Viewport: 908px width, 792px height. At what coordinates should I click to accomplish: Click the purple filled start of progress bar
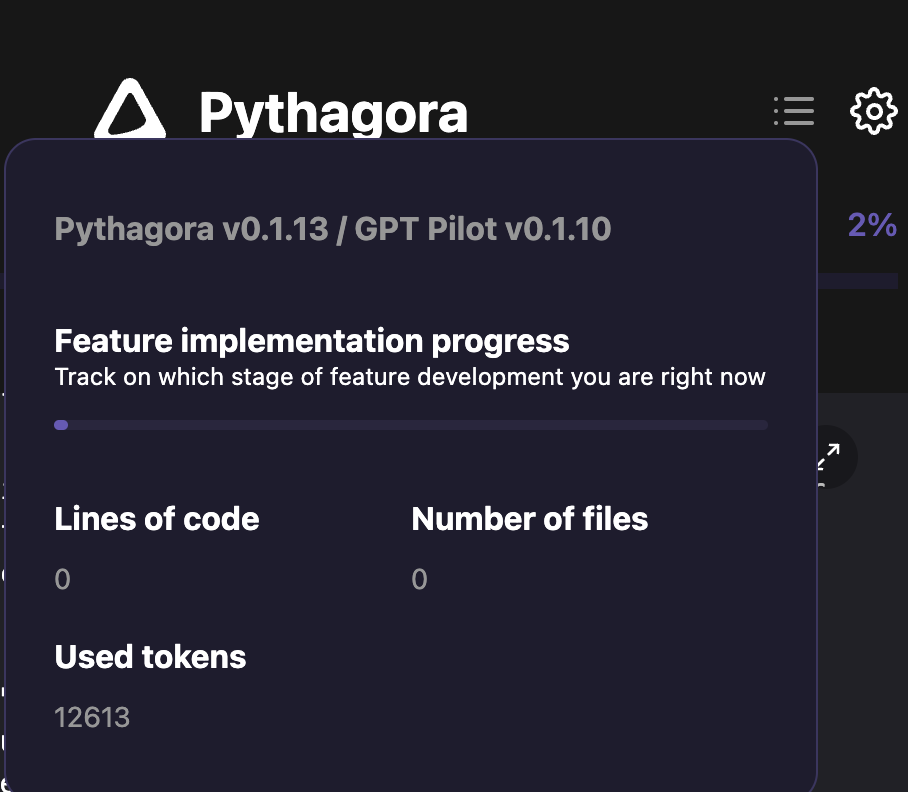point(61,425)
